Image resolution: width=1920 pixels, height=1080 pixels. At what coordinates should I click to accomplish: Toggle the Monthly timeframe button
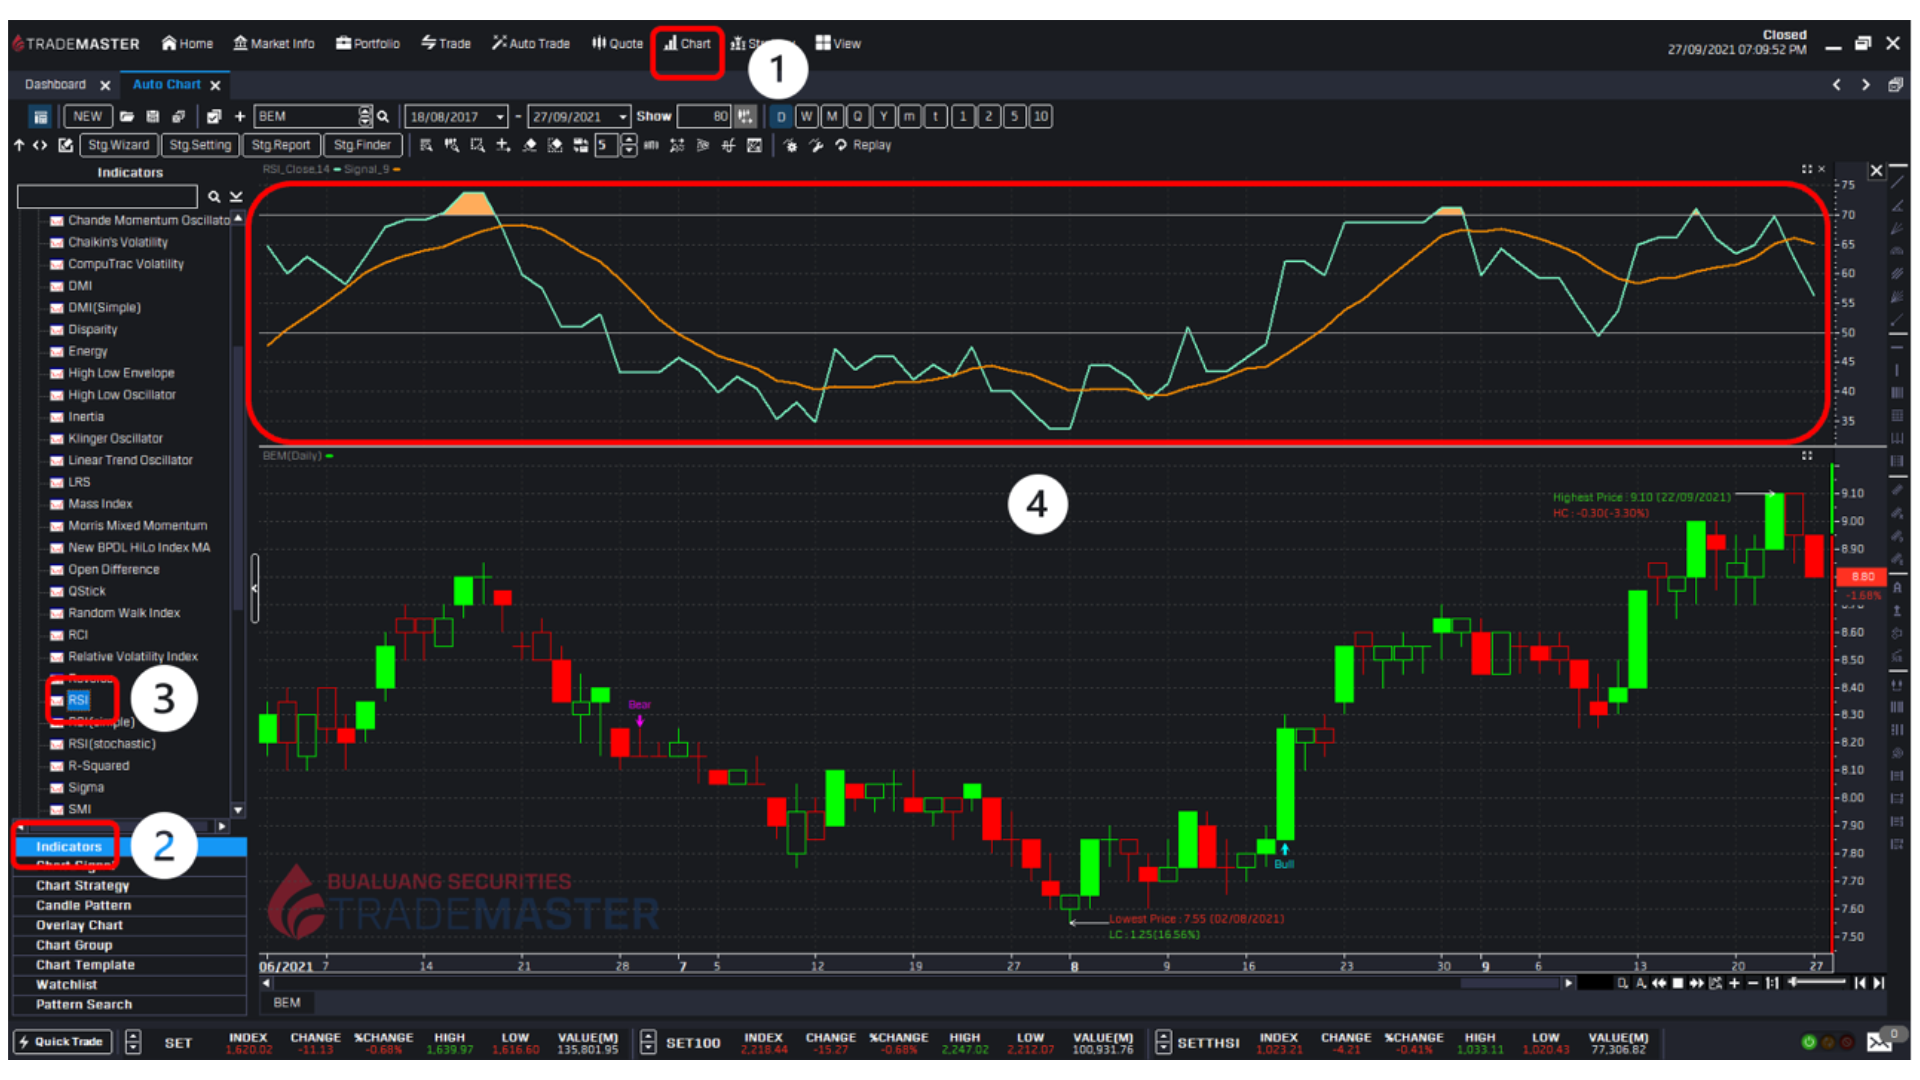pyautogui.click(x=831, y=116)
